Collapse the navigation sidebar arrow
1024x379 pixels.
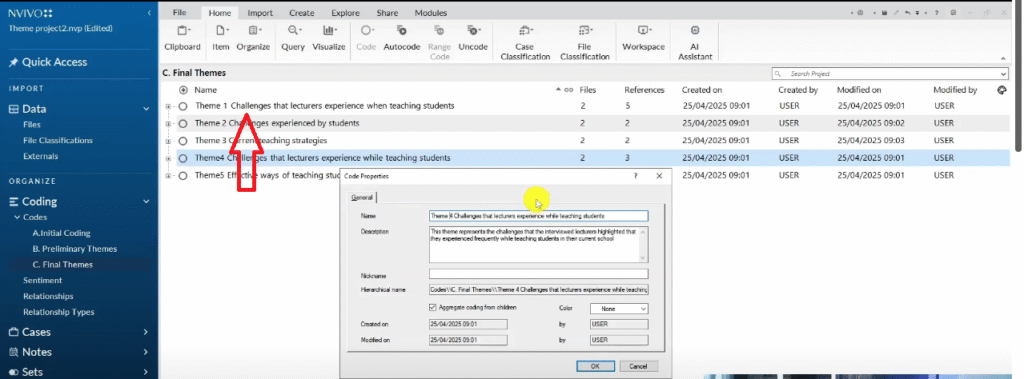[150, 13]
